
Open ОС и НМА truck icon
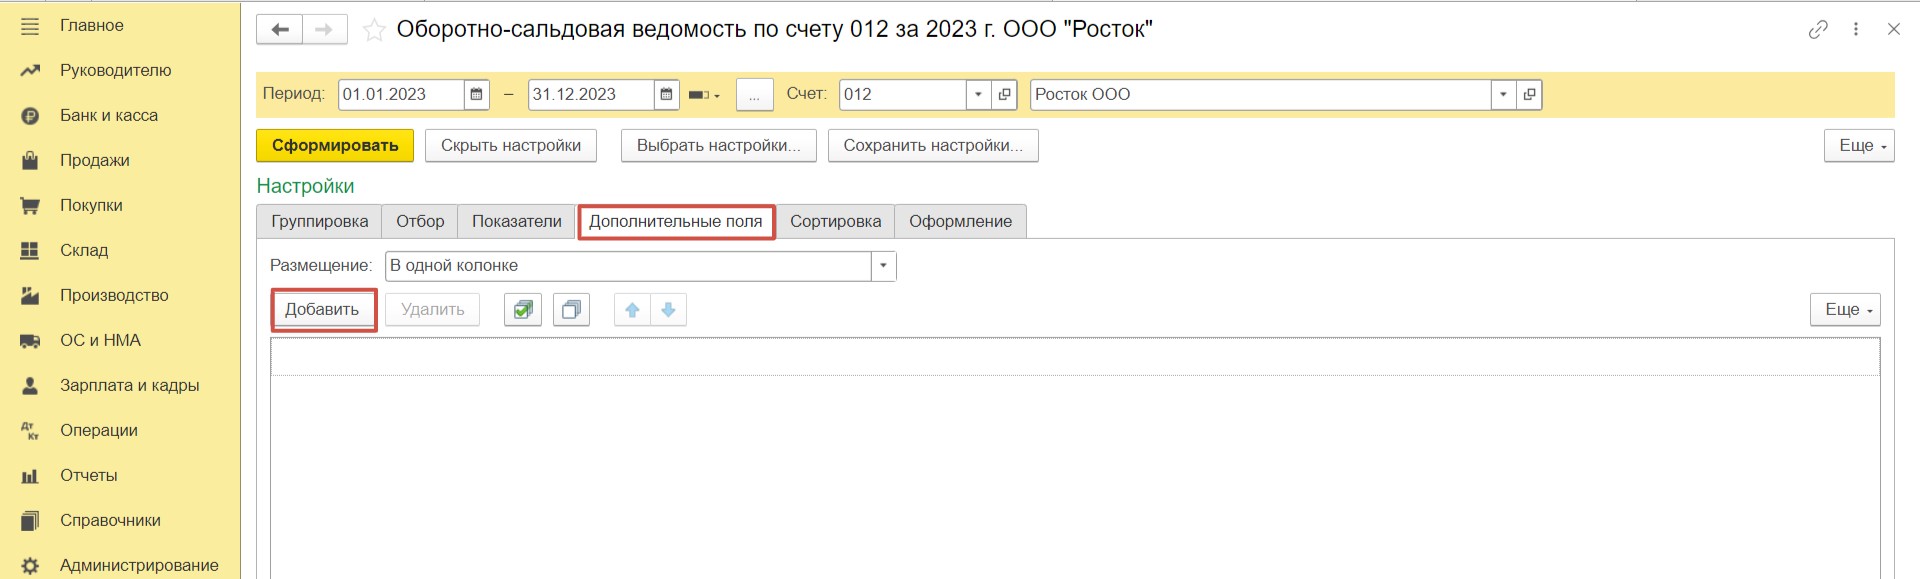click(x=30, y=341)
